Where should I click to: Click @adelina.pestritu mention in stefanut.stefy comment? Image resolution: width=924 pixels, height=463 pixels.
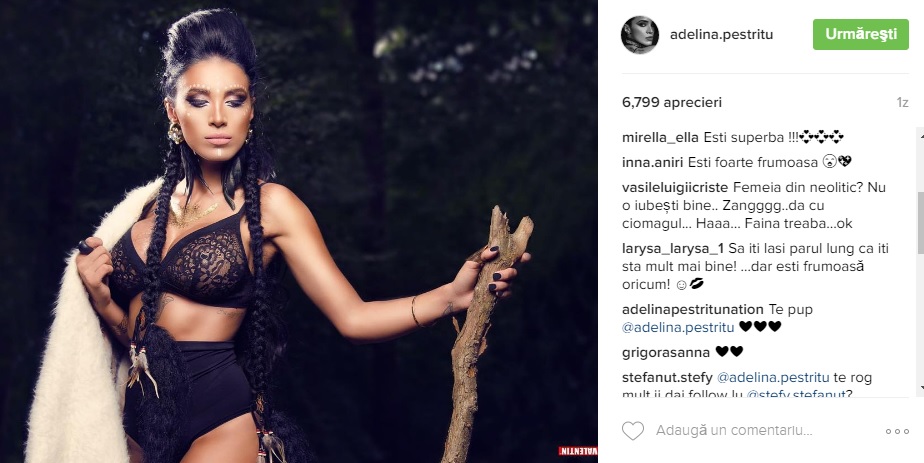773,378
